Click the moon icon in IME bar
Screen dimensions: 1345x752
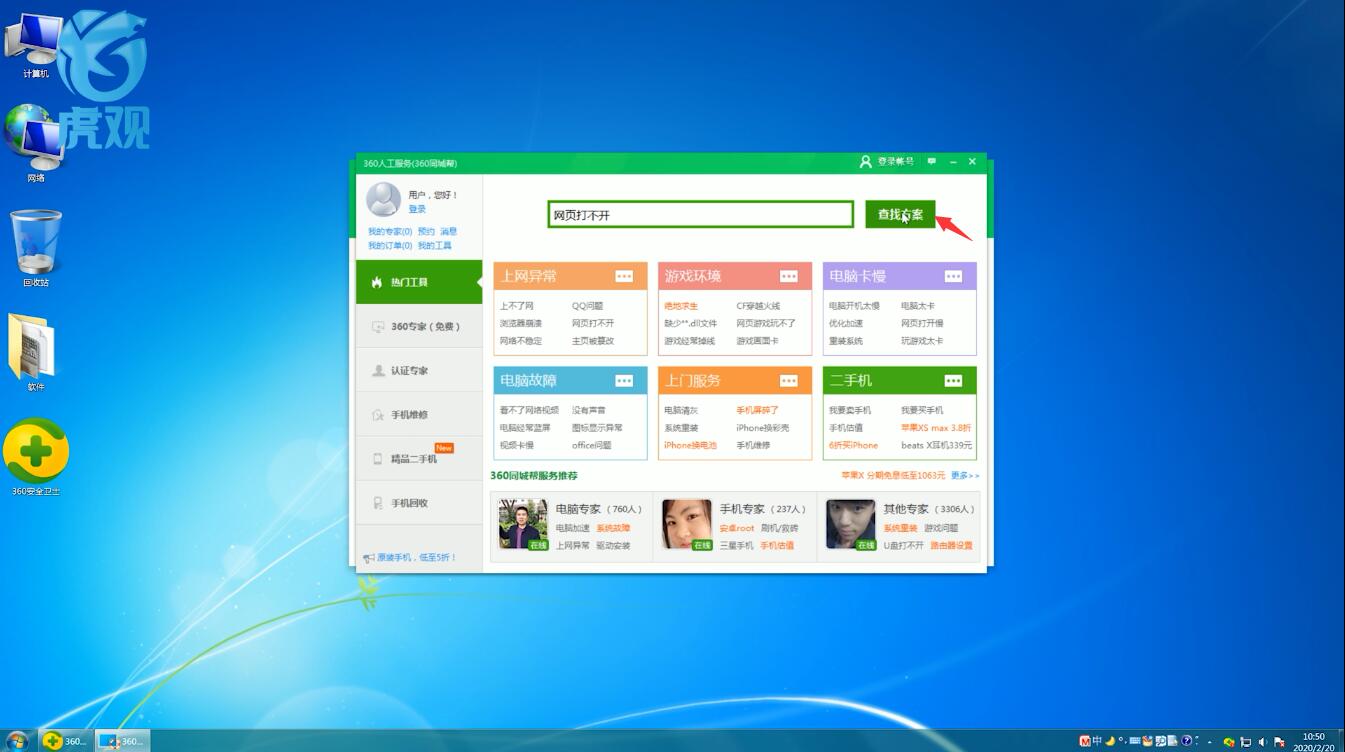click(x=1110, y=741)
